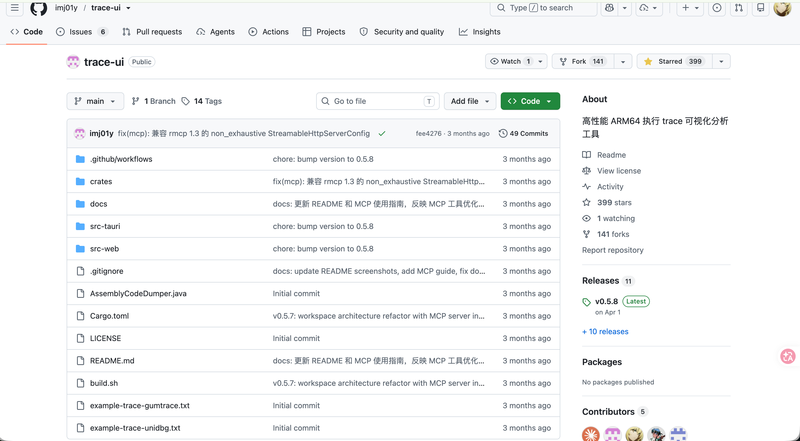This screenshot has width=800, height=441.
Task: Open the main branch dropdown
Action: click(x=95, y=101)
